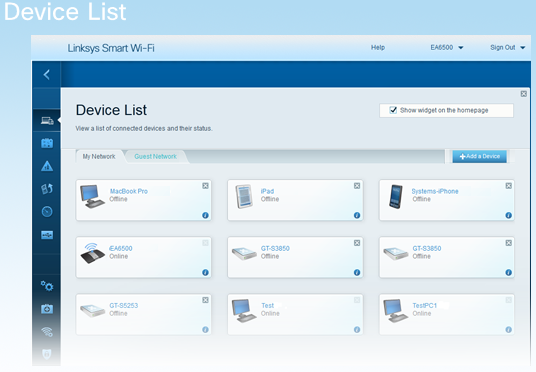Remove the Systems-iPhone device card
Viewport: 536px width, 372px height.
click(509, 186)
